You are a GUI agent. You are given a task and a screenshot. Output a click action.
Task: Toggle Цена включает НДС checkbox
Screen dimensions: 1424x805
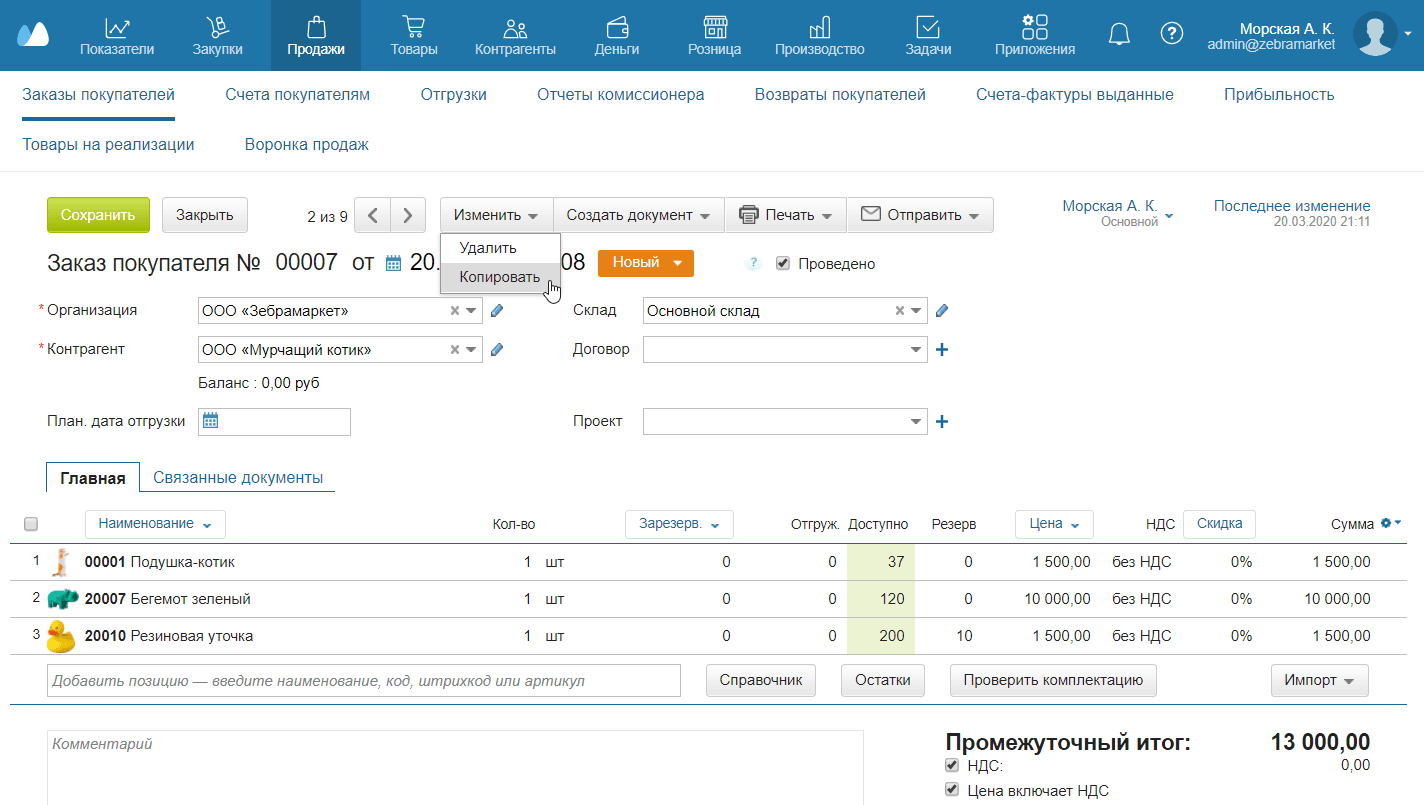pos(952,790)
